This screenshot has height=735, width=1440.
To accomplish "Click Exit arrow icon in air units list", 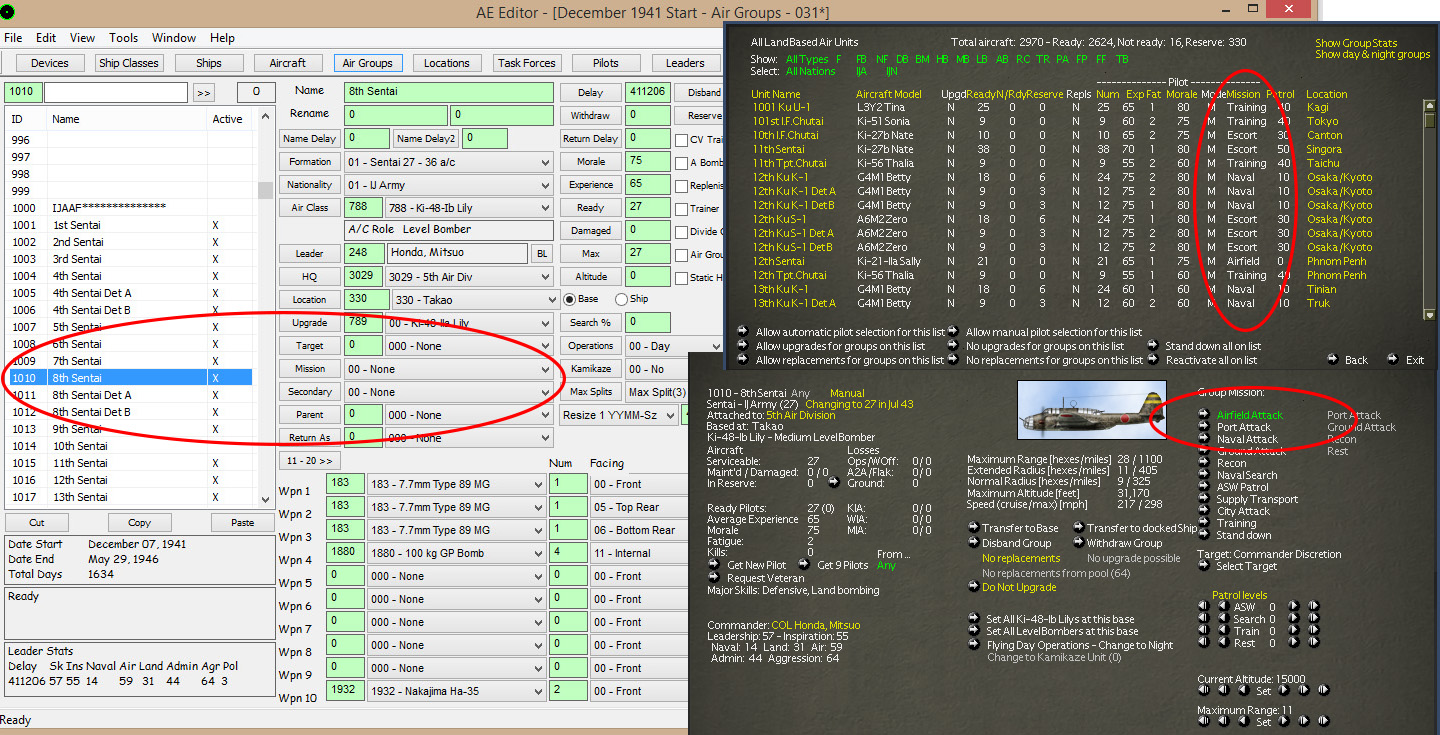I will [1394, 359].
